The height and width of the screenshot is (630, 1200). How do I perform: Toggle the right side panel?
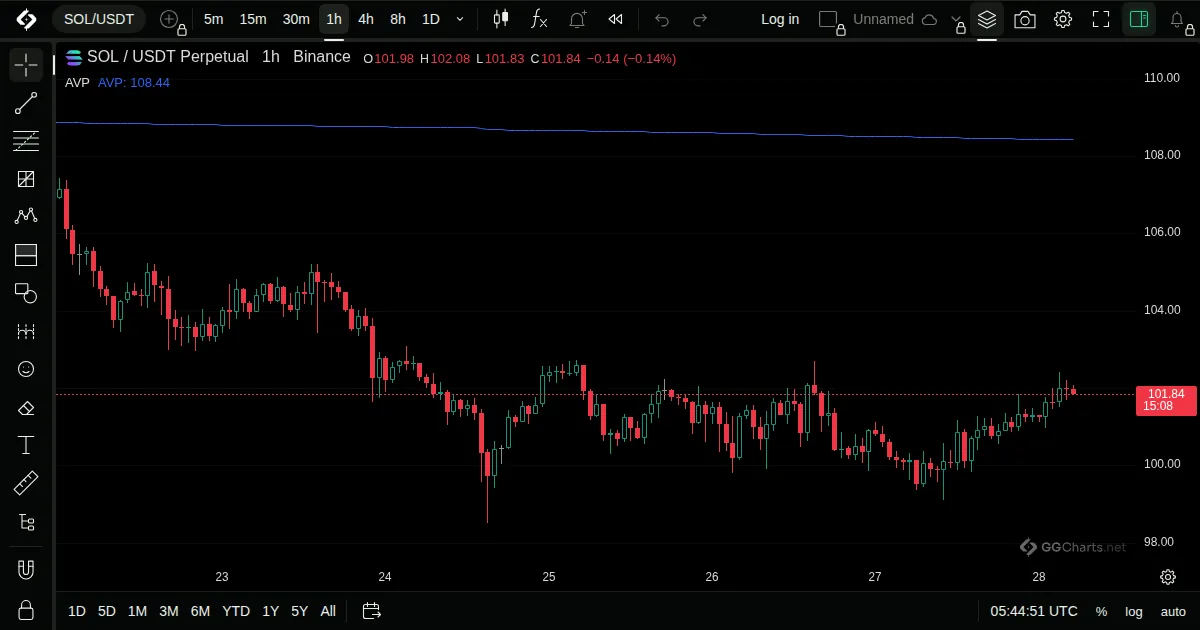[1139, 19]
